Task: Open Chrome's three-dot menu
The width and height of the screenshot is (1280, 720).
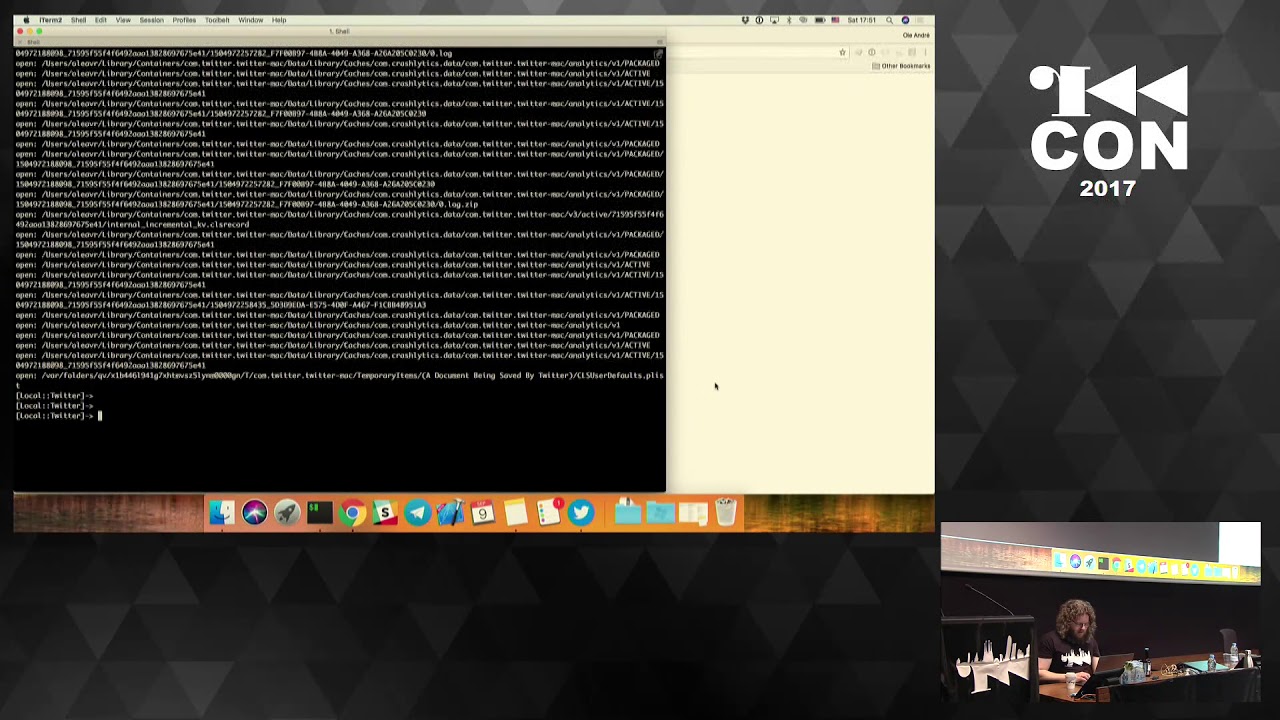Action: 925,52
